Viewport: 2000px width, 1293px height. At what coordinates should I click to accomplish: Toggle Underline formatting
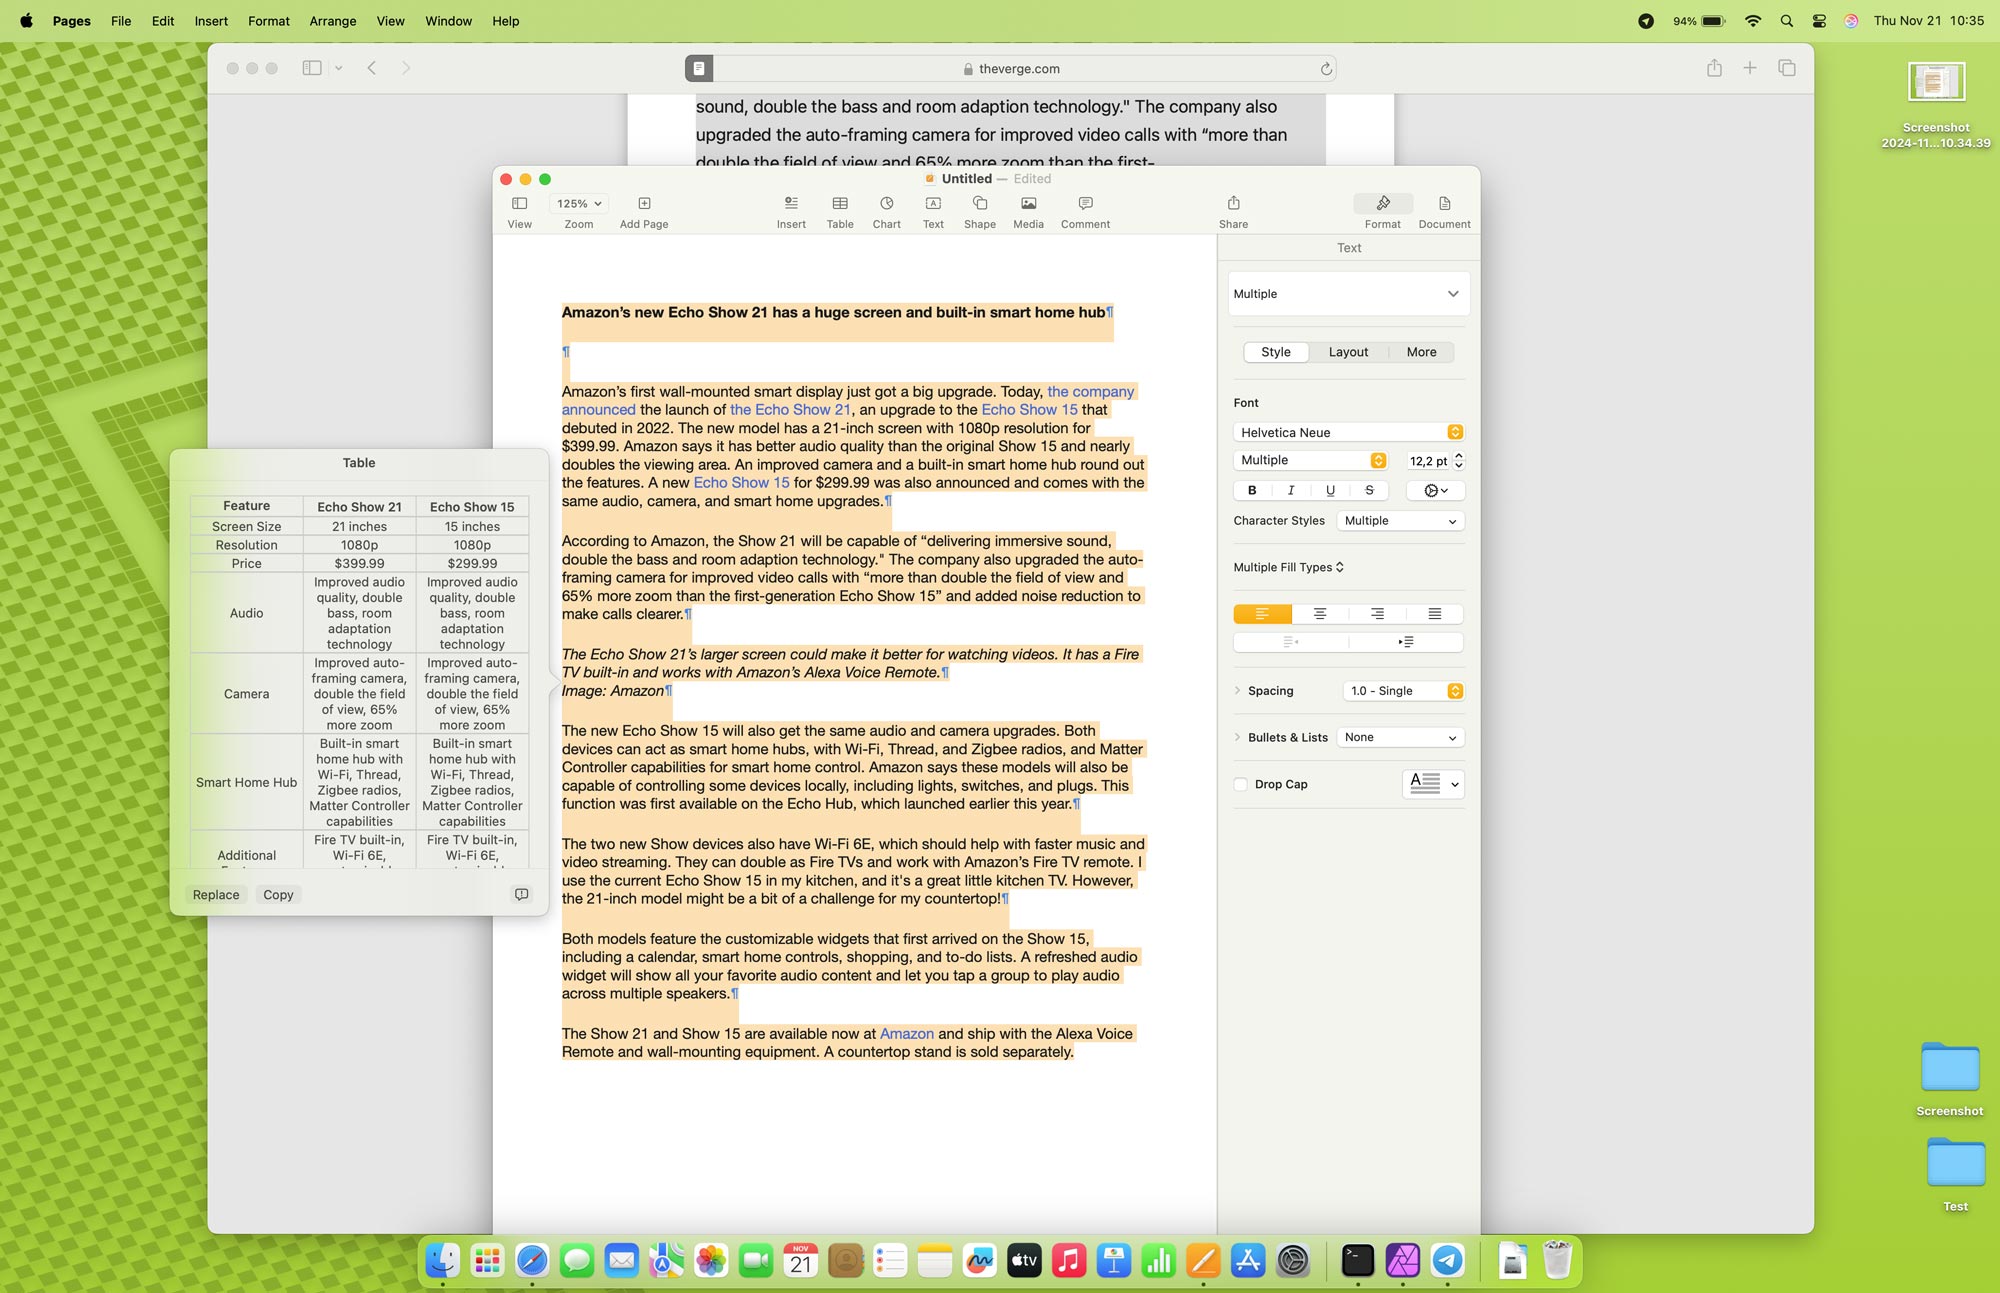point(1330,490)
